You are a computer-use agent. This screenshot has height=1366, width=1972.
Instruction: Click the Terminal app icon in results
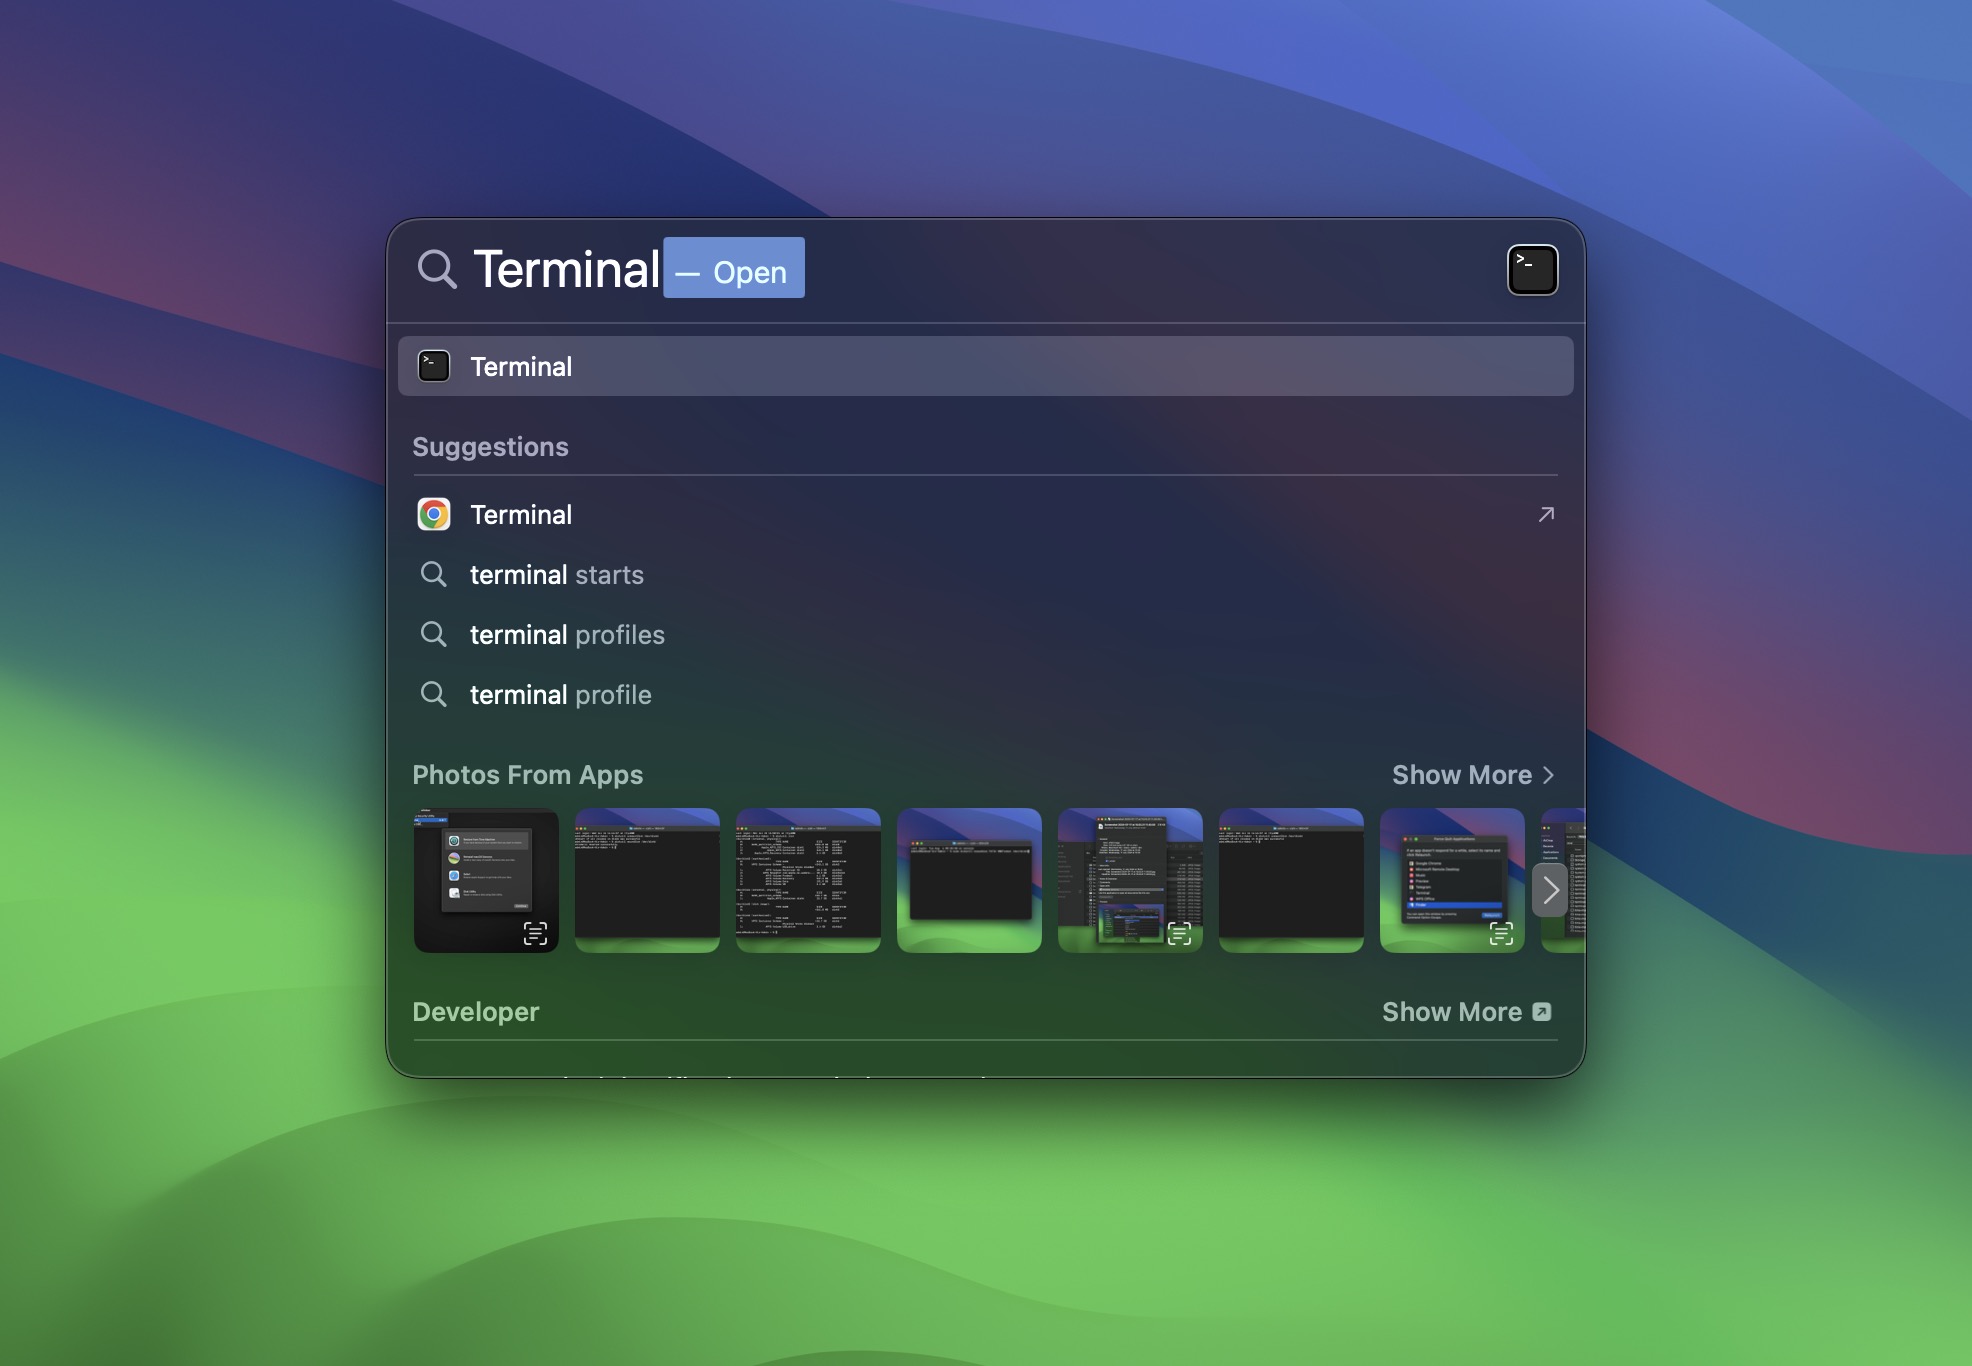tap(435, 365)
